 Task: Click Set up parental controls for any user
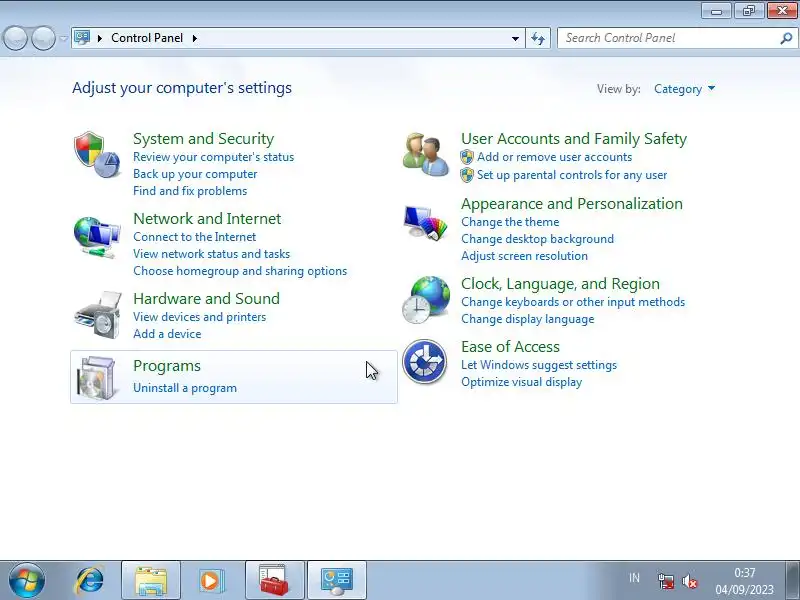572,175
